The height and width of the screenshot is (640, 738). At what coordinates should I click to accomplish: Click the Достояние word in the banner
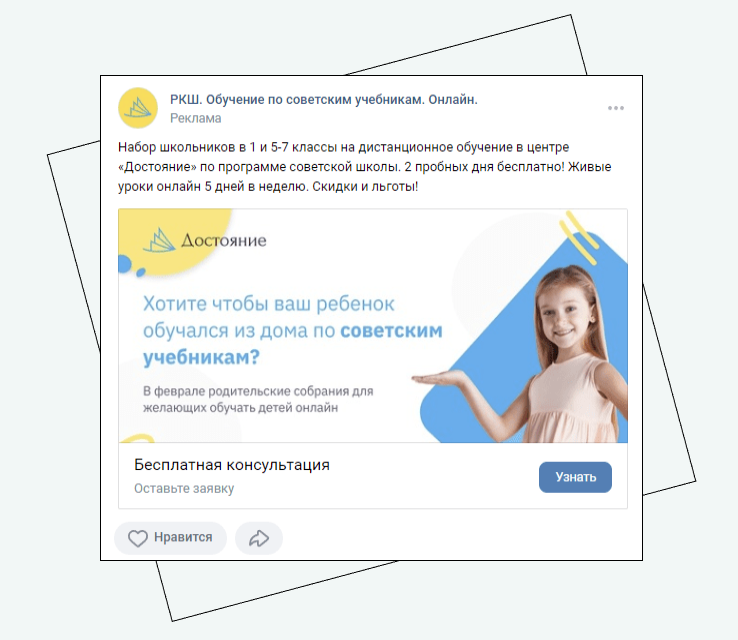tap(224, 240)
